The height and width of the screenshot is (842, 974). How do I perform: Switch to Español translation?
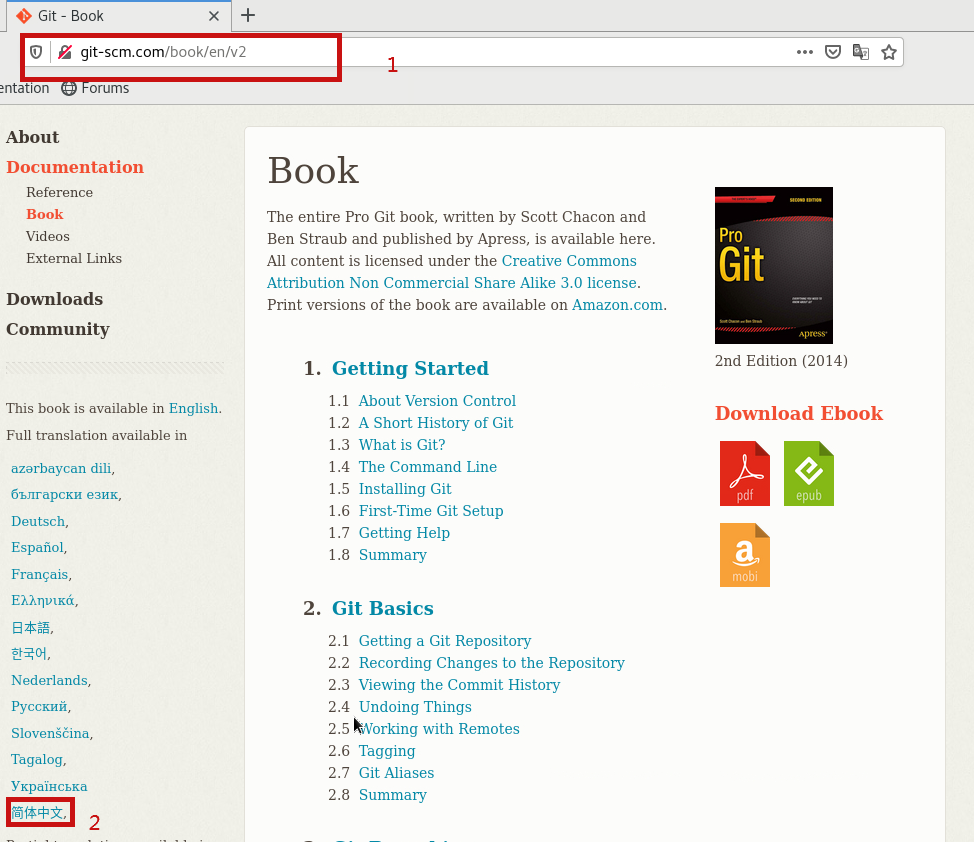[x=37, y=547]
